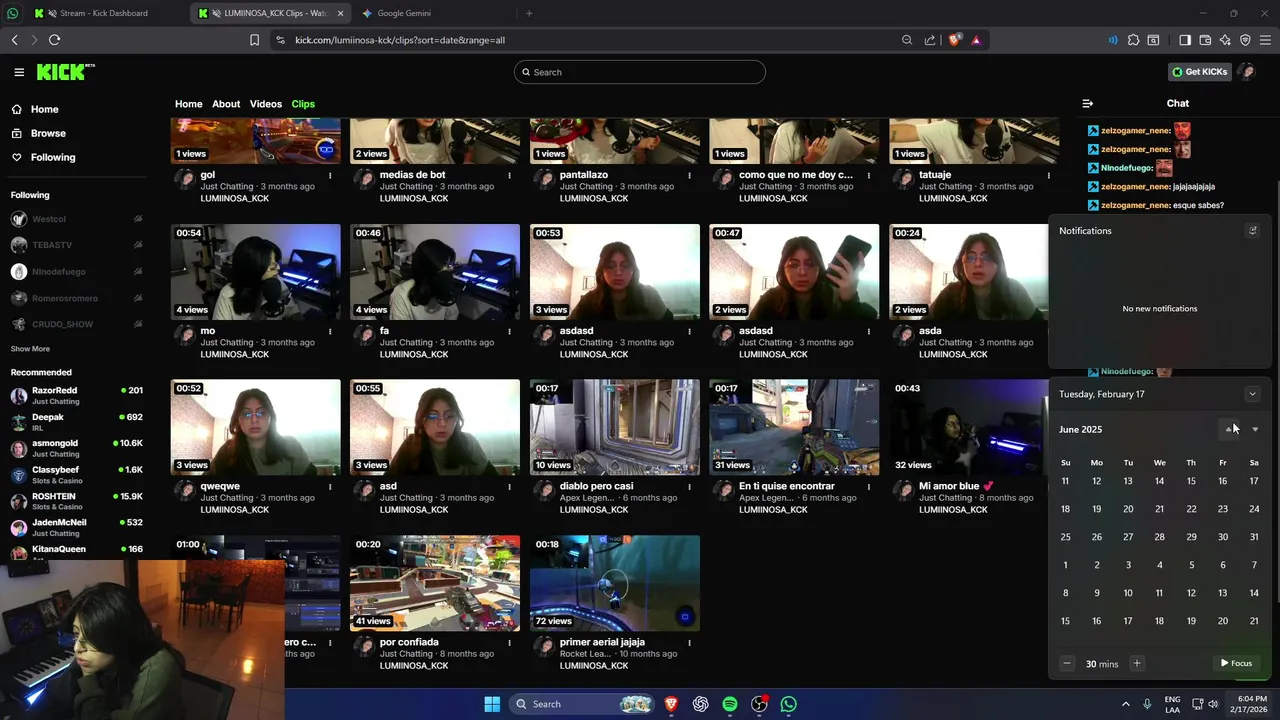
Task: Open recommended channel RazorRedd
Action: pyautogui.click(x=77, y=396)
